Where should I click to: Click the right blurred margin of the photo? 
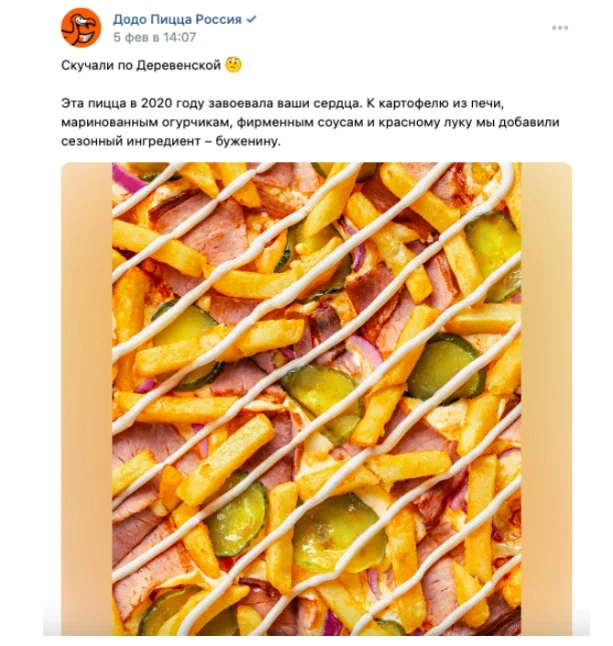point(546,398)
